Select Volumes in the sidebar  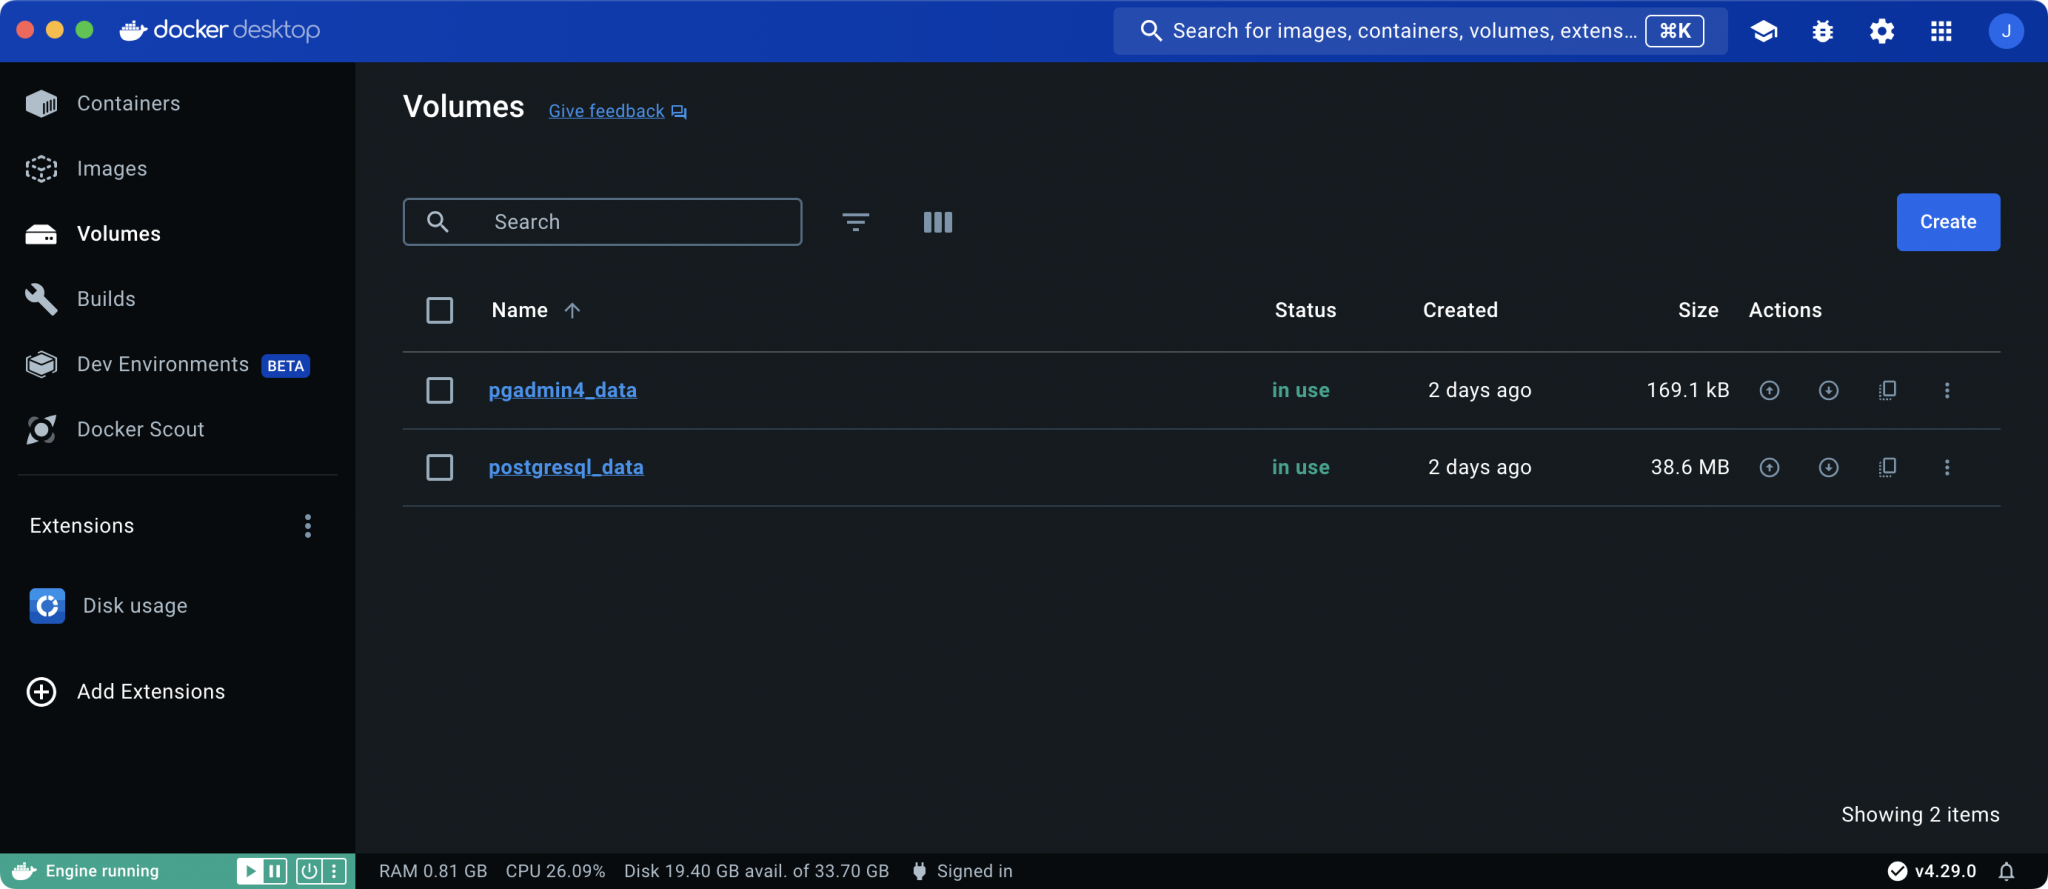tap(93, 233)
